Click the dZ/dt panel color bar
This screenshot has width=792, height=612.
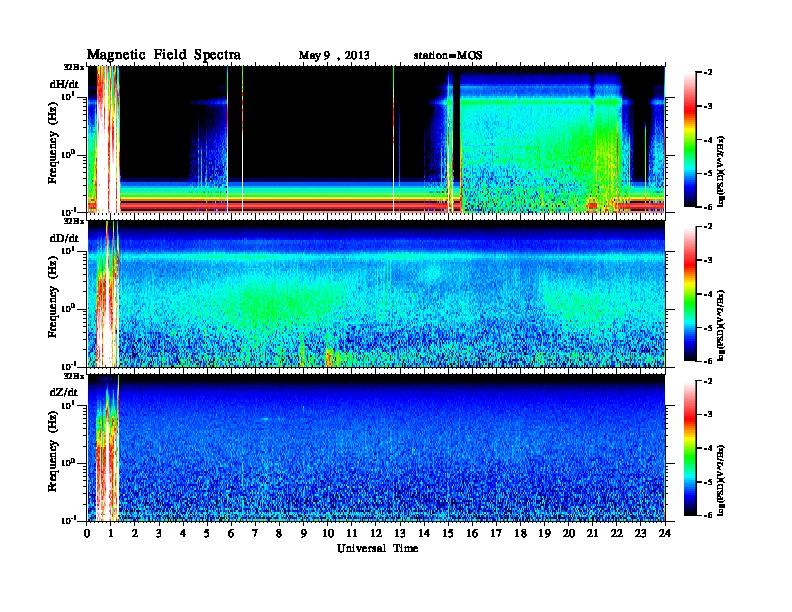(690, 448)
